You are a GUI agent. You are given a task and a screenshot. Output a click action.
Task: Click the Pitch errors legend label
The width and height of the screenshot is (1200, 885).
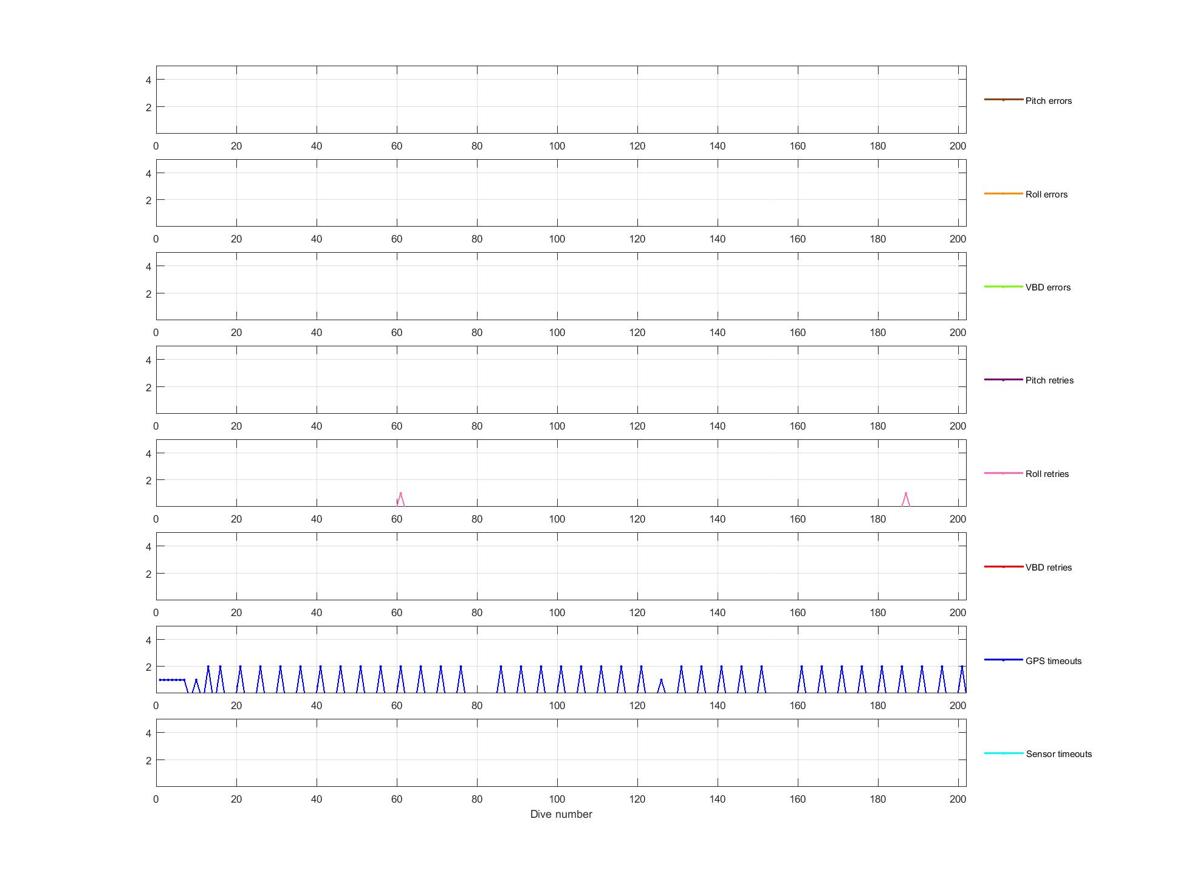(x=1048, y=101)
